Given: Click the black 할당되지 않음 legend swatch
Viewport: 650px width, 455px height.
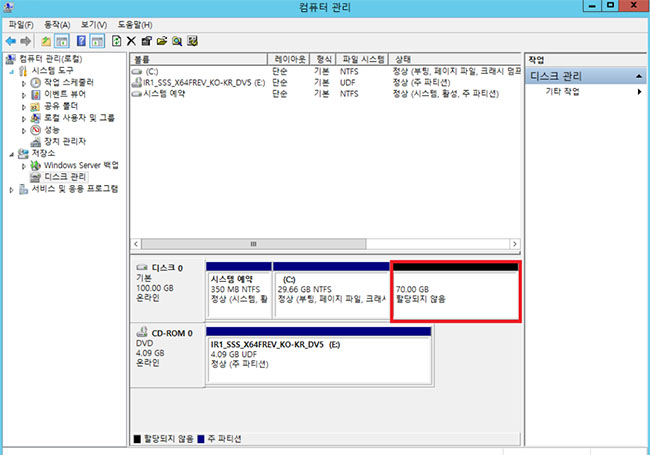Looking at the screenshot, I should (x=137, y=439).
